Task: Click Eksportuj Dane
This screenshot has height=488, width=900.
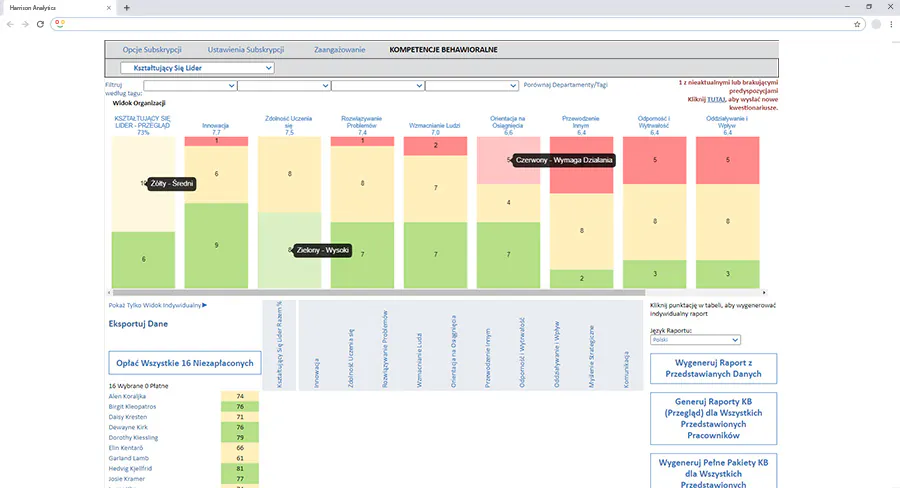Action: pyautogui.click(x=138, y=324)
